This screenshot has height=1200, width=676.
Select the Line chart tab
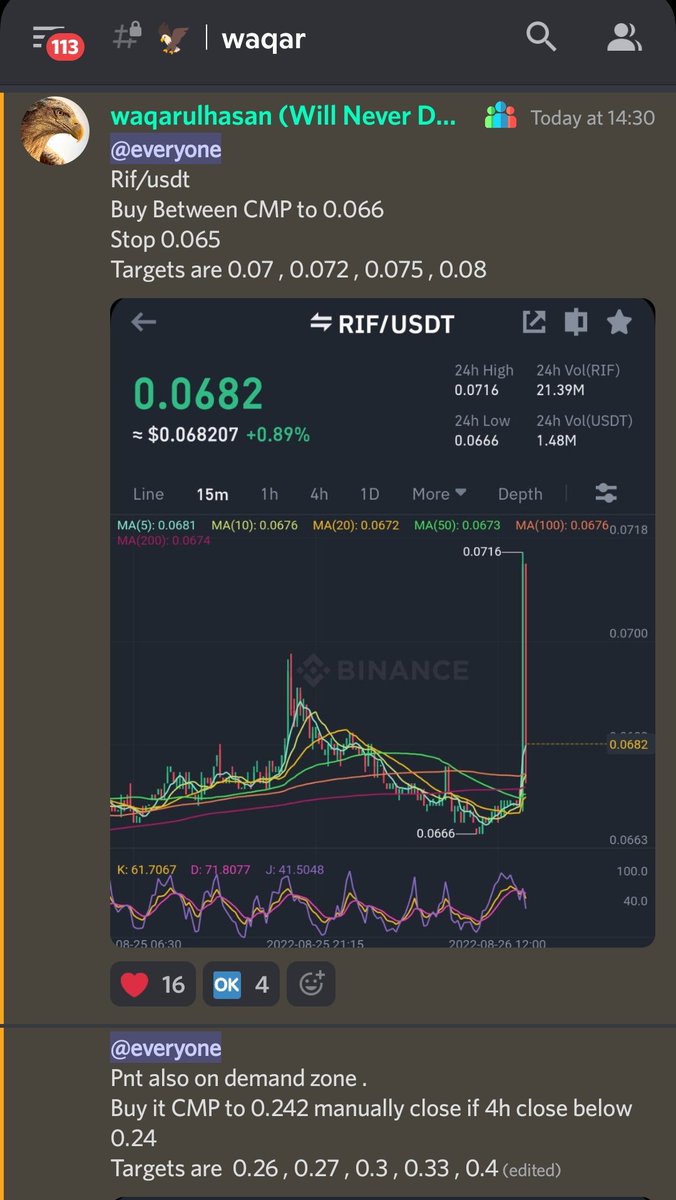pos(148,494)
